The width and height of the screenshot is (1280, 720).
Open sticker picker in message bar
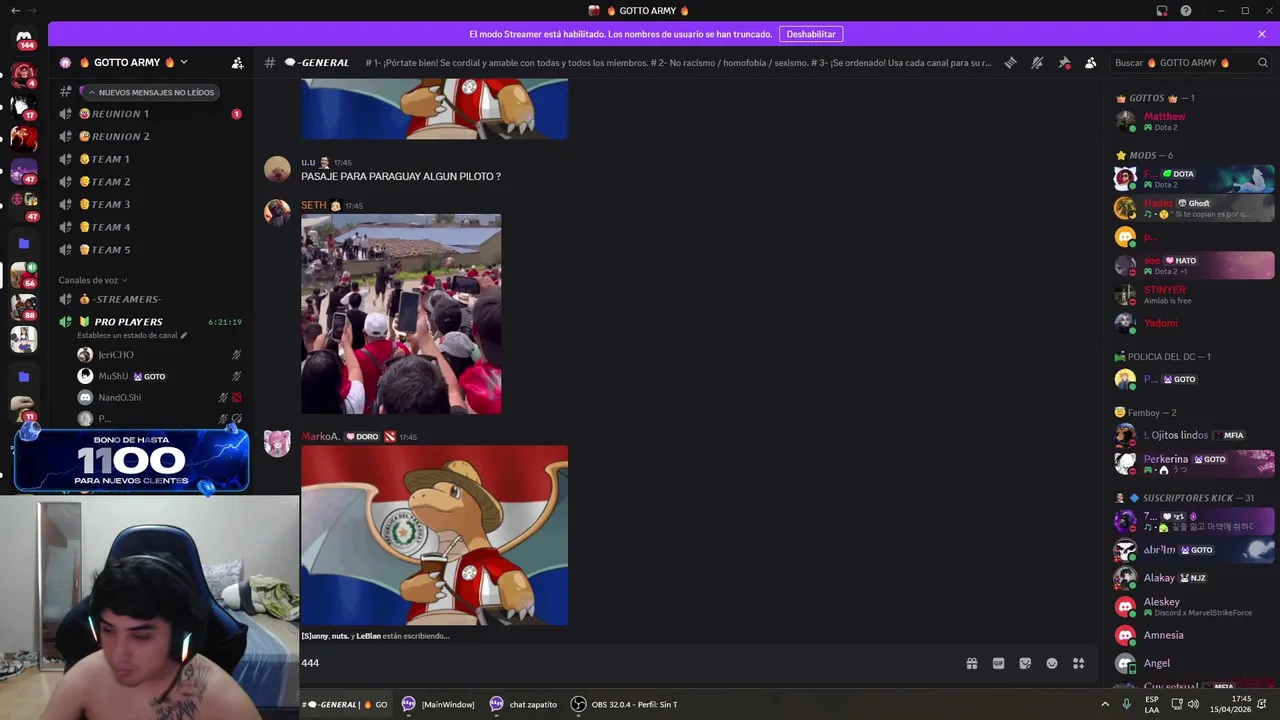1025,663
